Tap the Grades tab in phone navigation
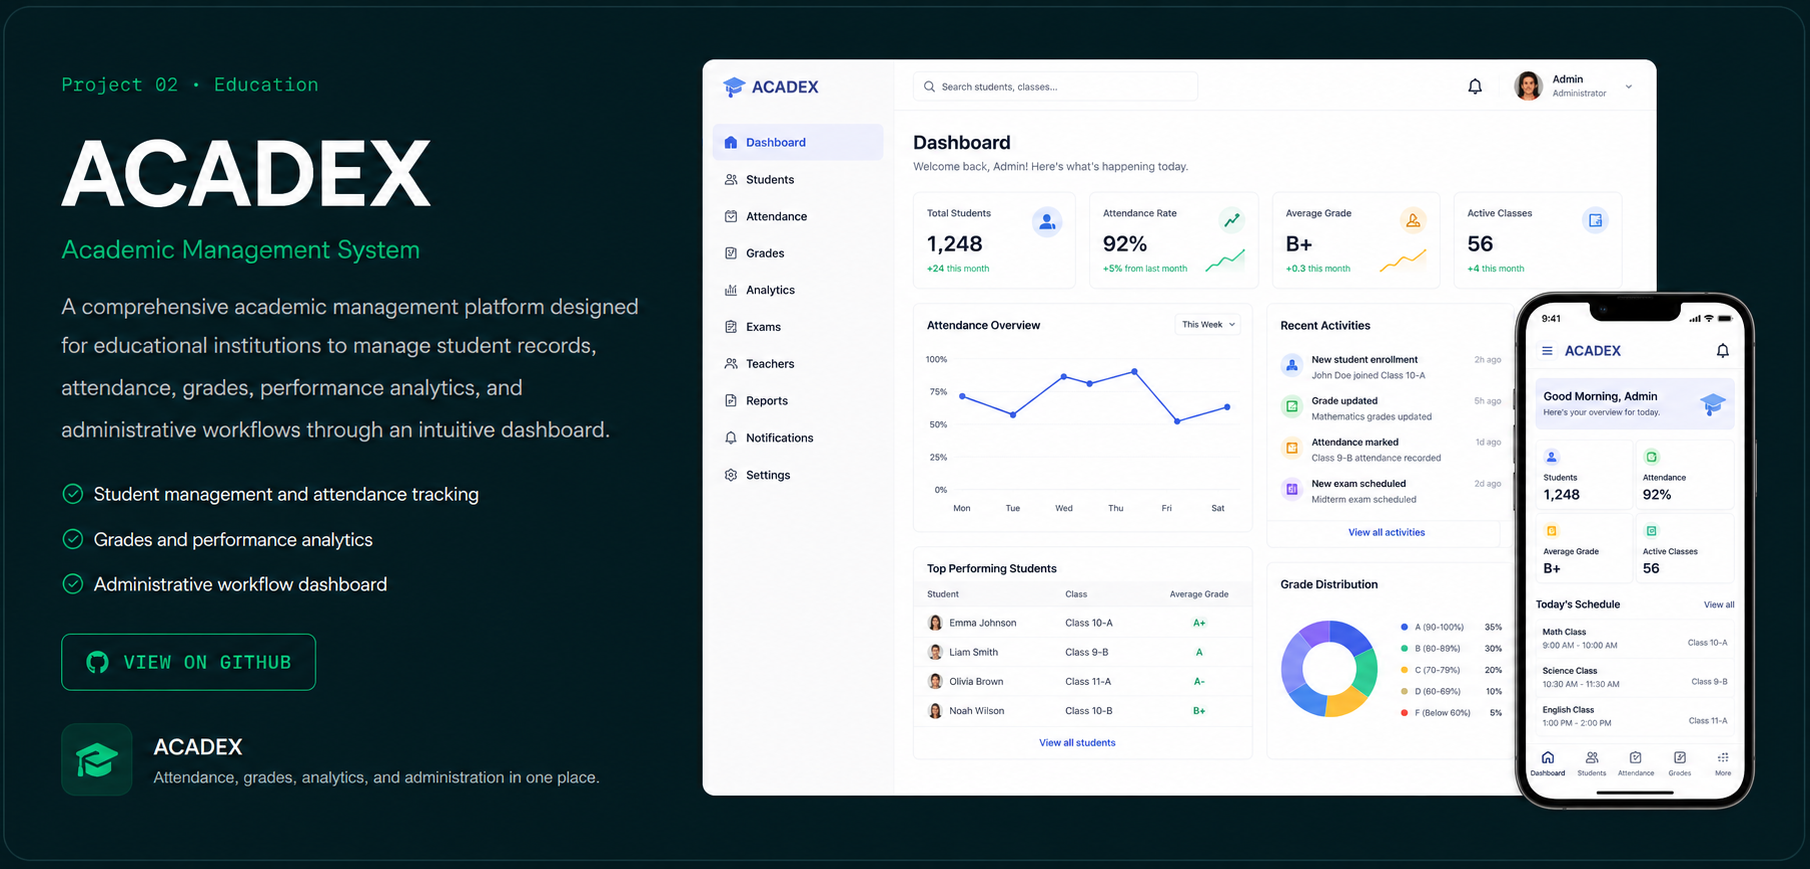 [1680, 764]
